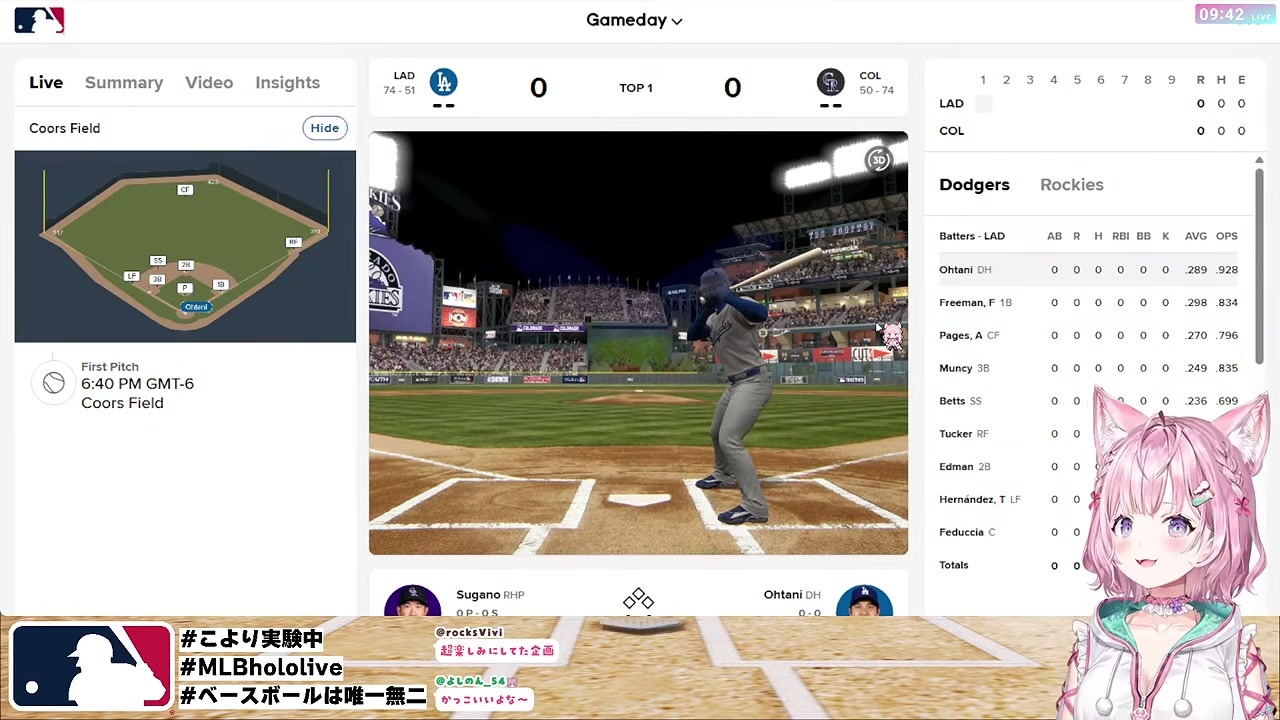Select the Rockies lineup tab
This screenshot has width=1280, height=720.
coord(1072,185)
